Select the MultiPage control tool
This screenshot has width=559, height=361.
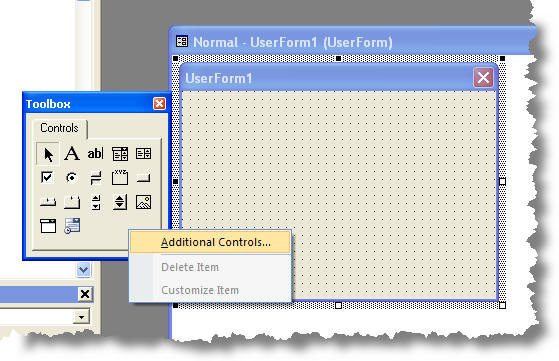[x=72, y=202]
